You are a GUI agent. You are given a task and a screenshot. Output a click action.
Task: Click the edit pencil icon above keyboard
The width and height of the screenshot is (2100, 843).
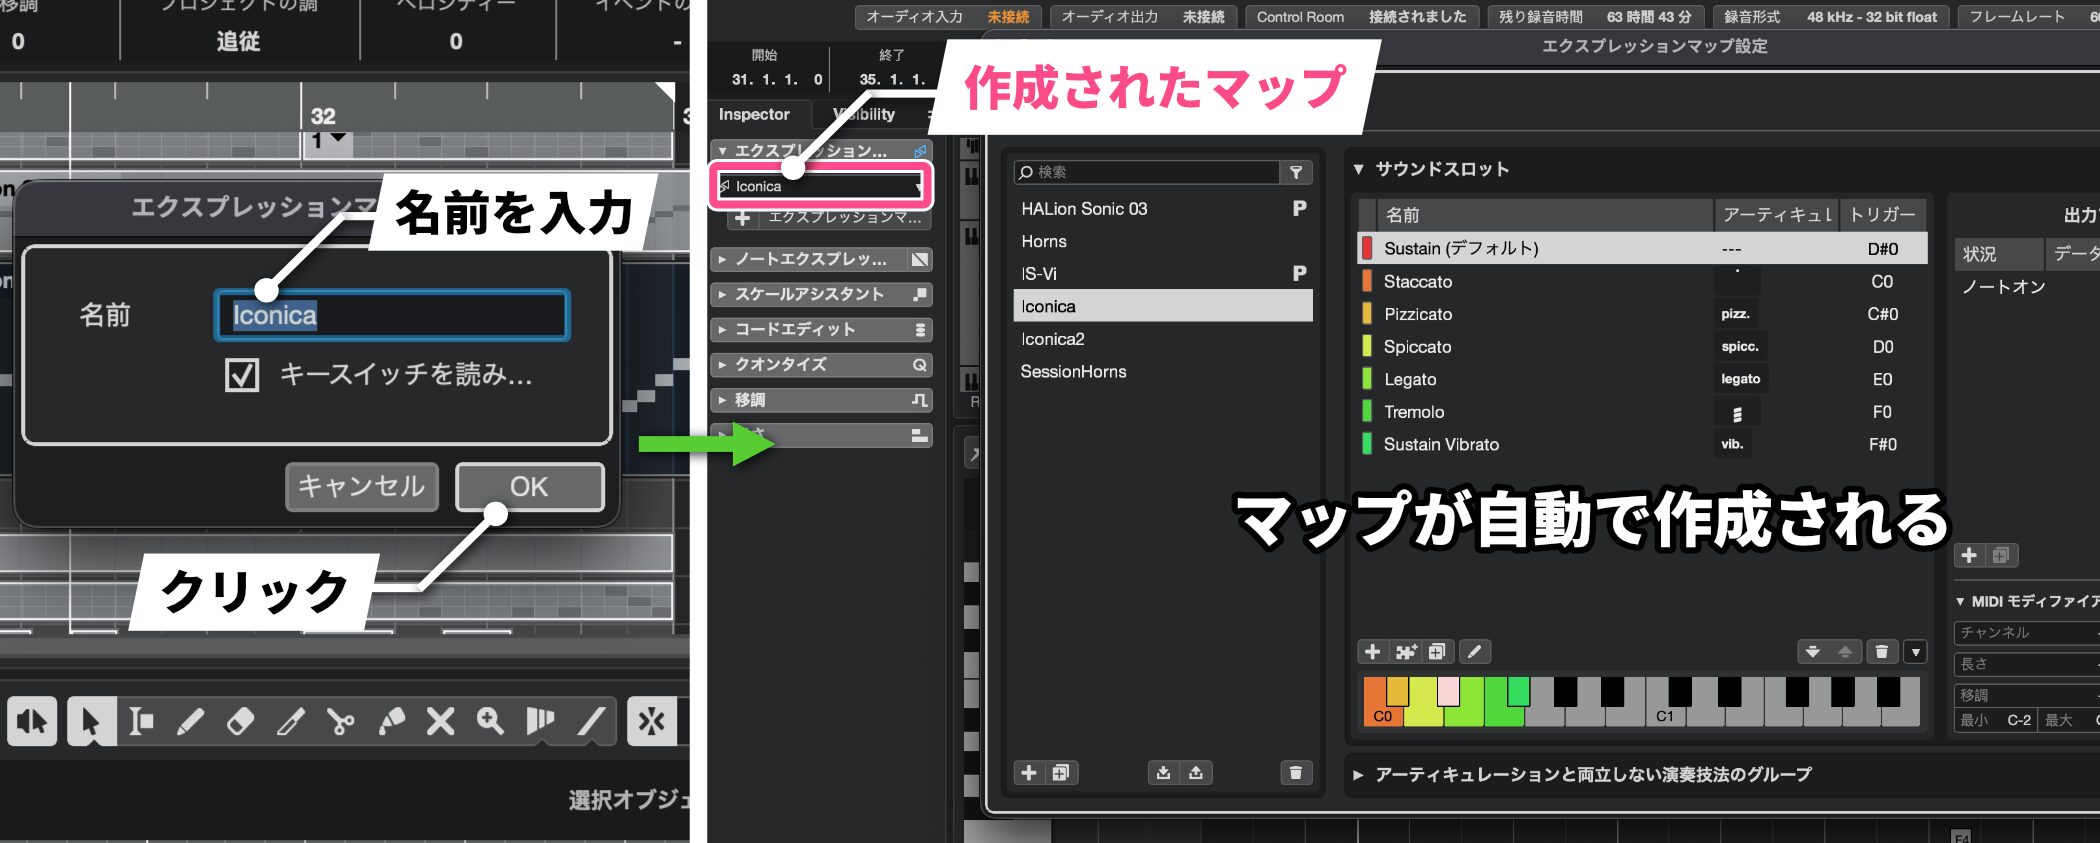coord(1474,652)
